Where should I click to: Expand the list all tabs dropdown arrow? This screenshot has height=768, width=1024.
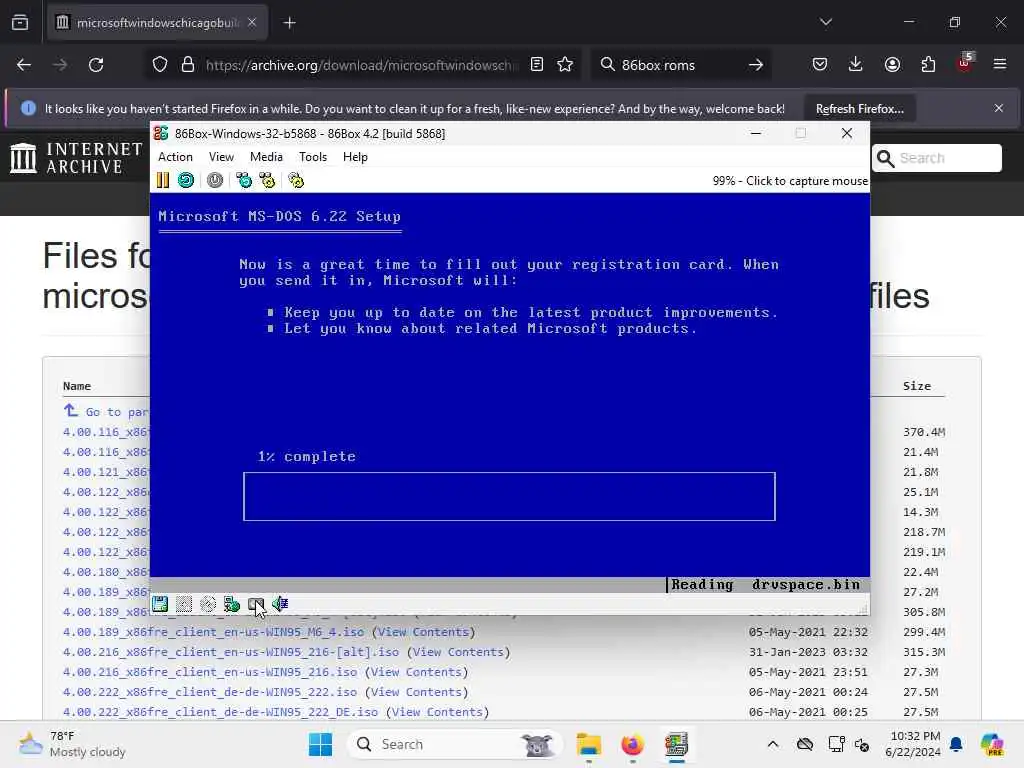tap(826, 22)
